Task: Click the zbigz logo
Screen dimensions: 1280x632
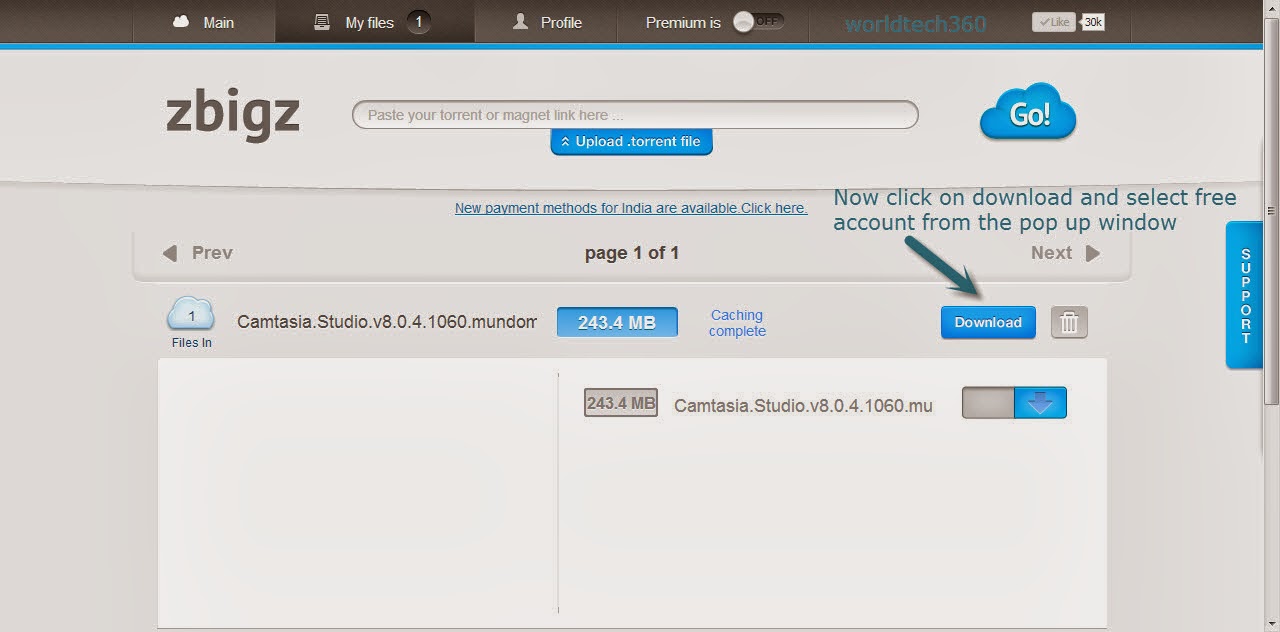Action: (x=232, y=114)
